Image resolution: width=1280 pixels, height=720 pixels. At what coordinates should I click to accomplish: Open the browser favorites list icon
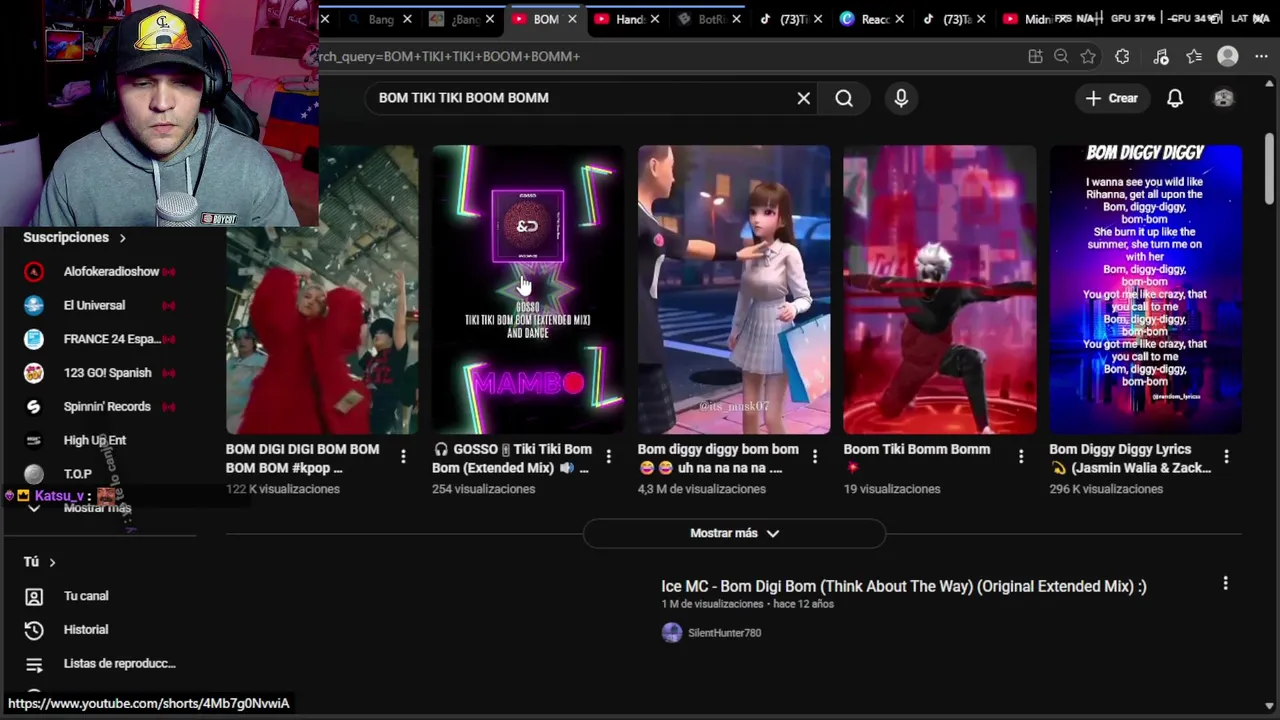(1194, 57)
